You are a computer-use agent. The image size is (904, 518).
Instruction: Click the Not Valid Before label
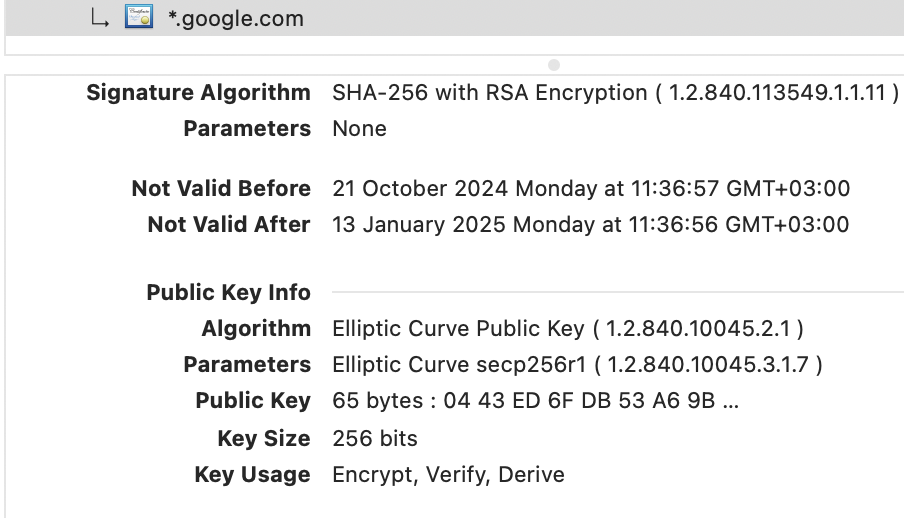(221, 189)
